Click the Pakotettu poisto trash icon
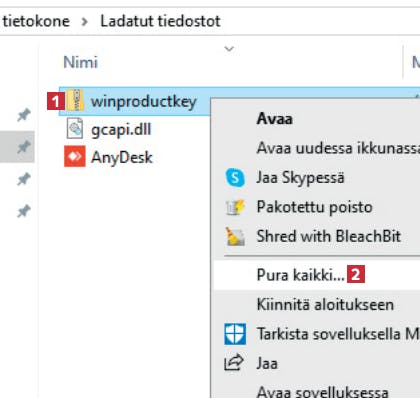This screenshot has height=398, width=420. tap(235, 207)
